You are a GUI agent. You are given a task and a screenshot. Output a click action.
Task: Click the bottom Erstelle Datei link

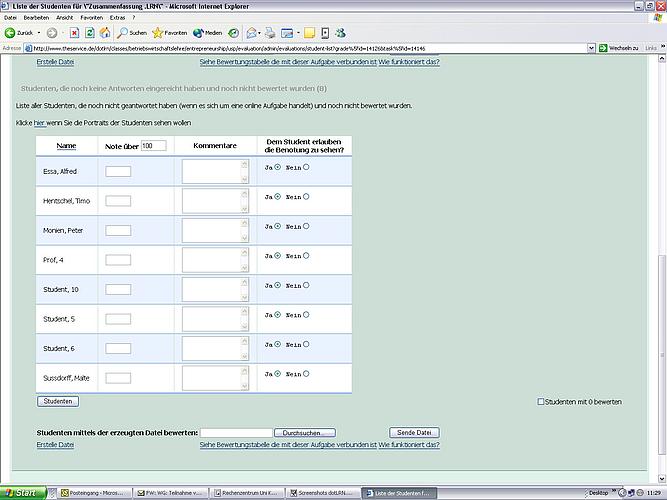pos(55,445)
